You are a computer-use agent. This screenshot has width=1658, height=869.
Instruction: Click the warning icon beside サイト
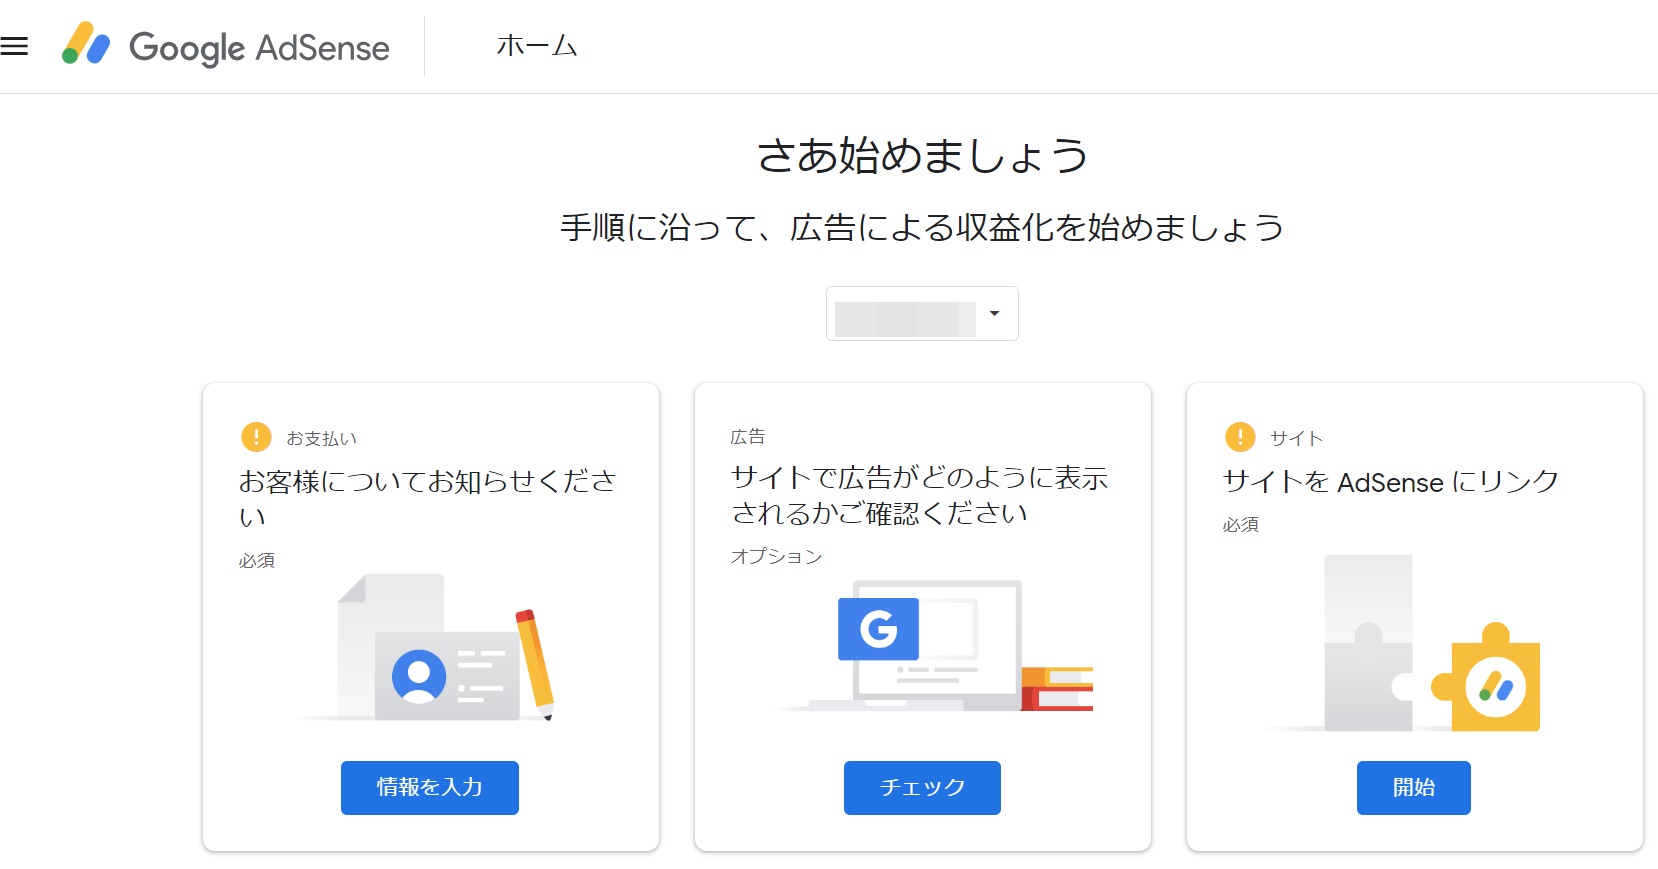(1240, 437)
